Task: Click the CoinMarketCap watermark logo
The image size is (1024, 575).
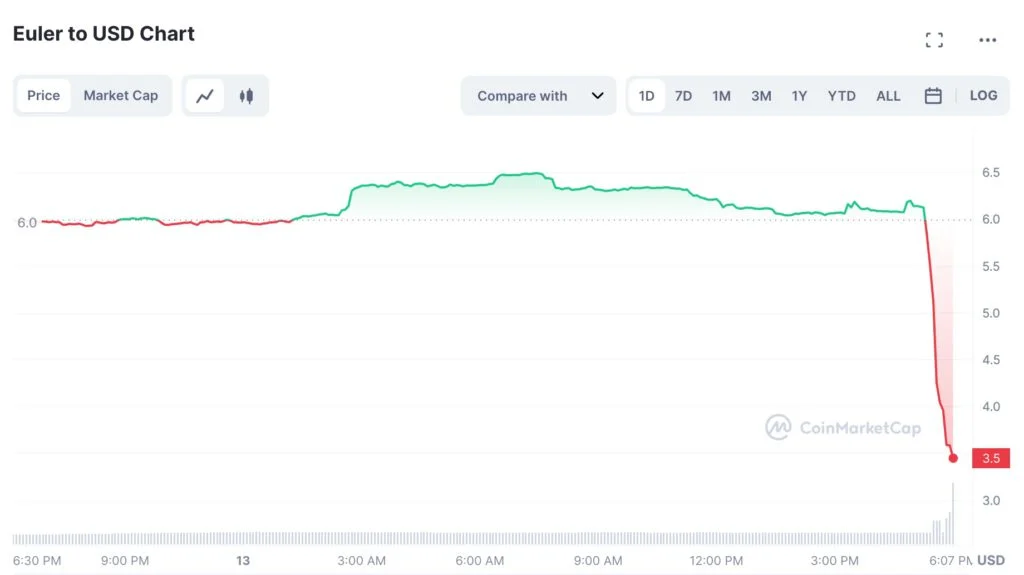Action: coord(842,428)
